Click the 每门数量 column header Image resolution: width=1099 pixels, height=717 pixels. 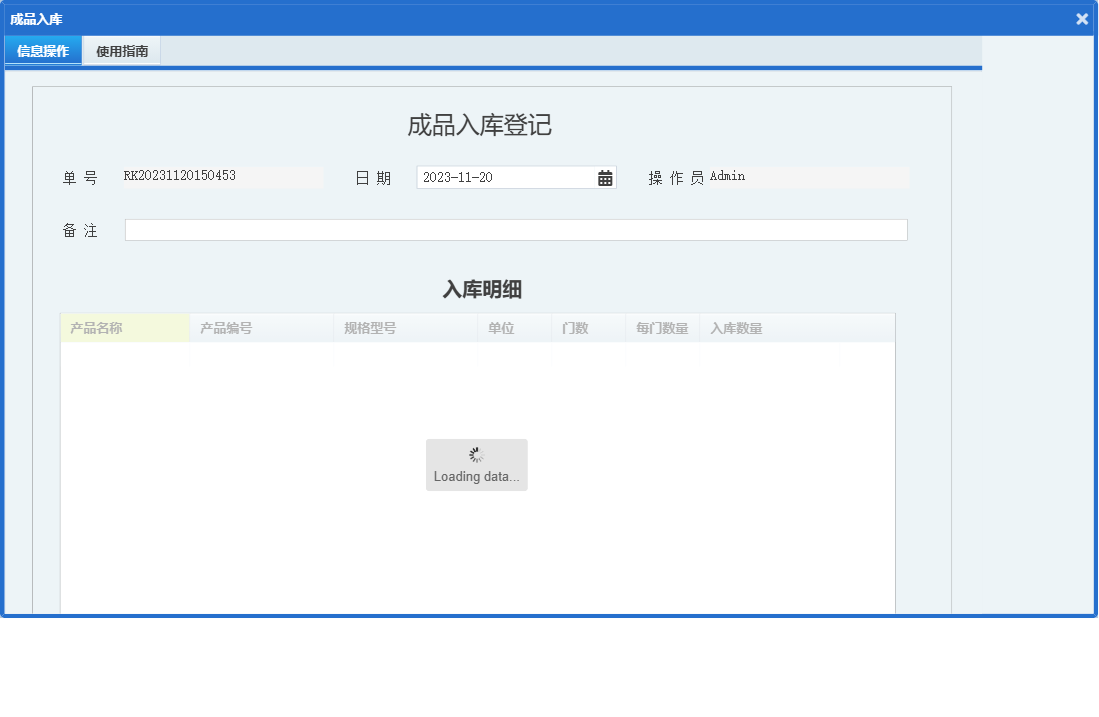[x=662, y=327]
